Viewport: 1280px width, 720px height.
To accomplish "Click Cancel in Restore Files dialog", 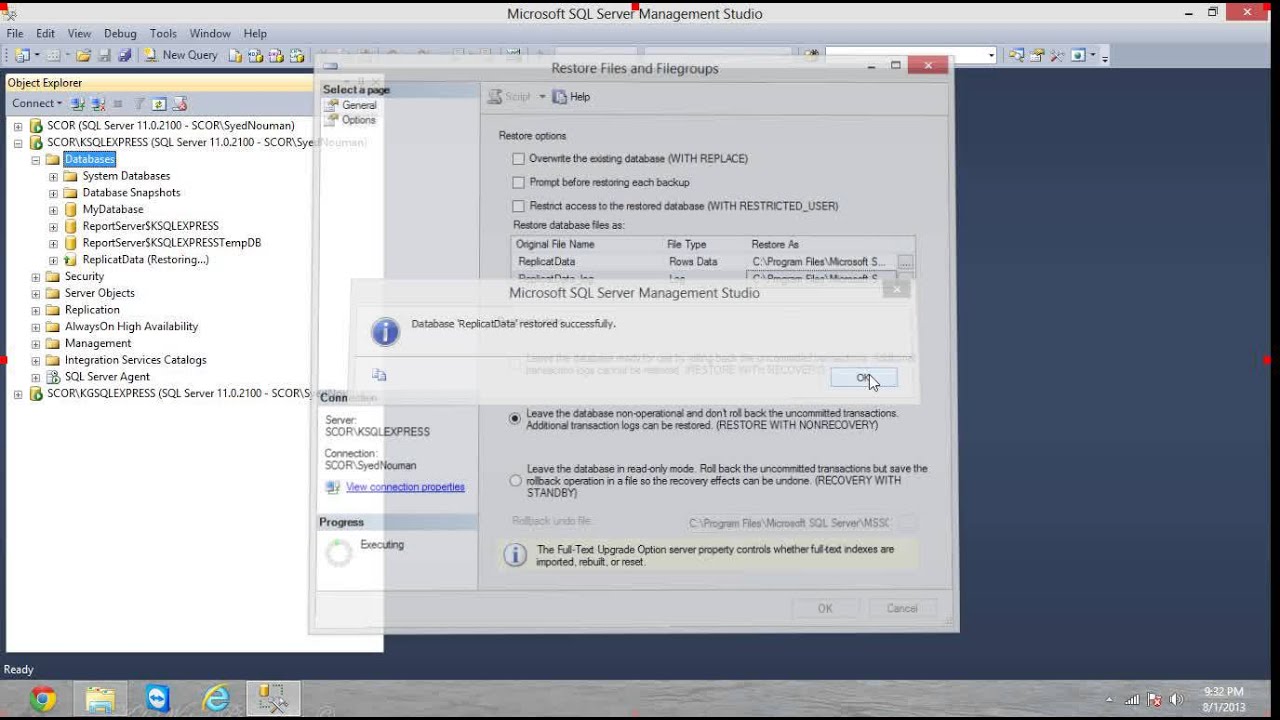I will (901, 608).
